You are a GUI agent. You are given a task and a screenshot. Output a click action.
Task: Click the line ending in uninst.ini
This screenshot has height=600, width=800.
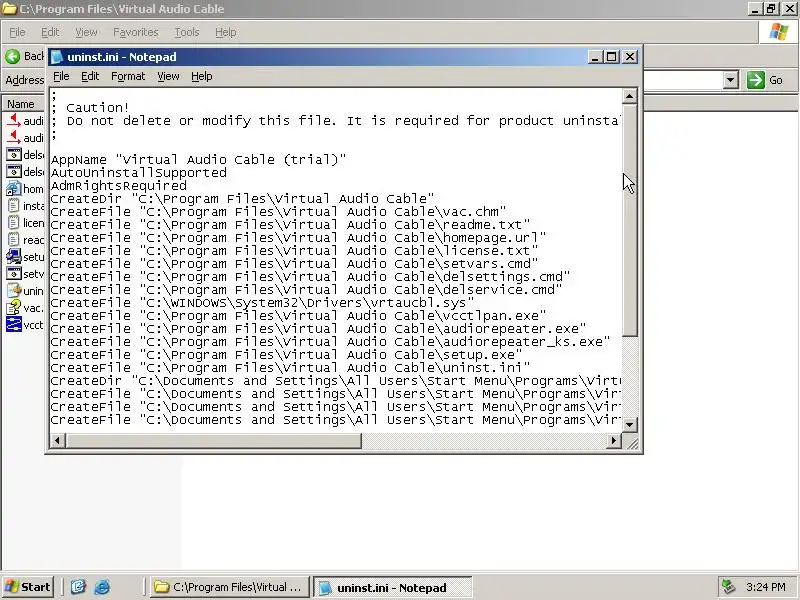(x=290, y=368)
